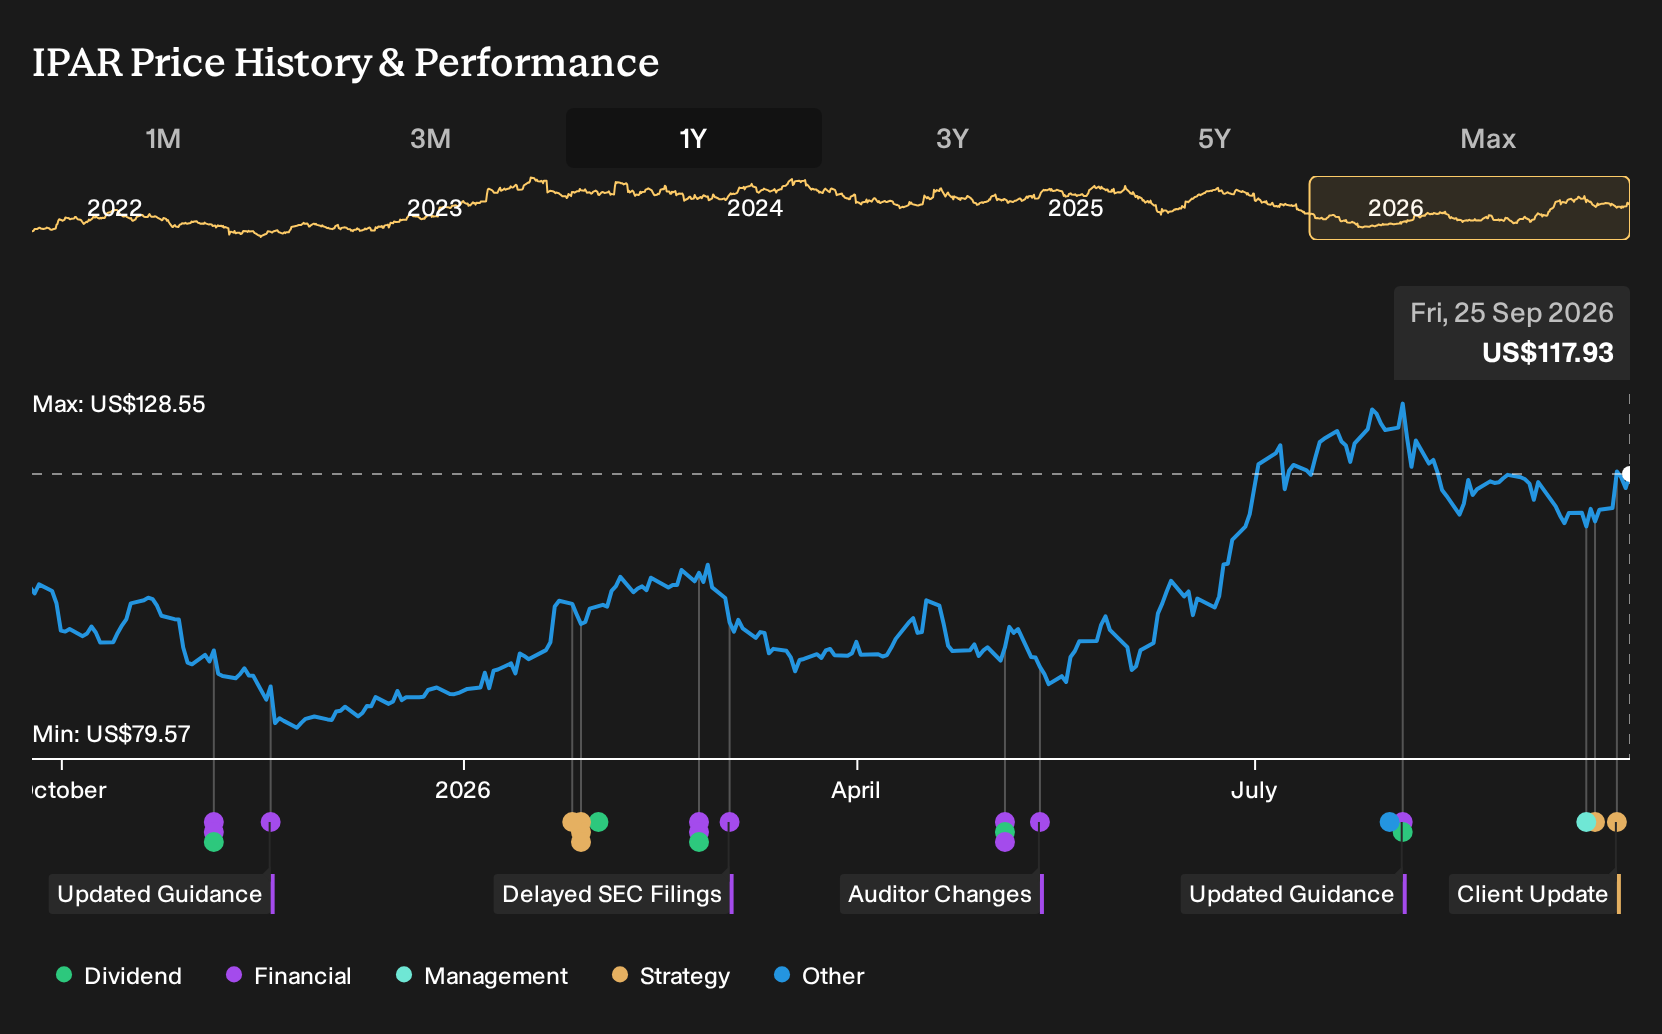Click the July axis label
The width and height of the screenshot is (1662, 1034).
point(1254,790)
